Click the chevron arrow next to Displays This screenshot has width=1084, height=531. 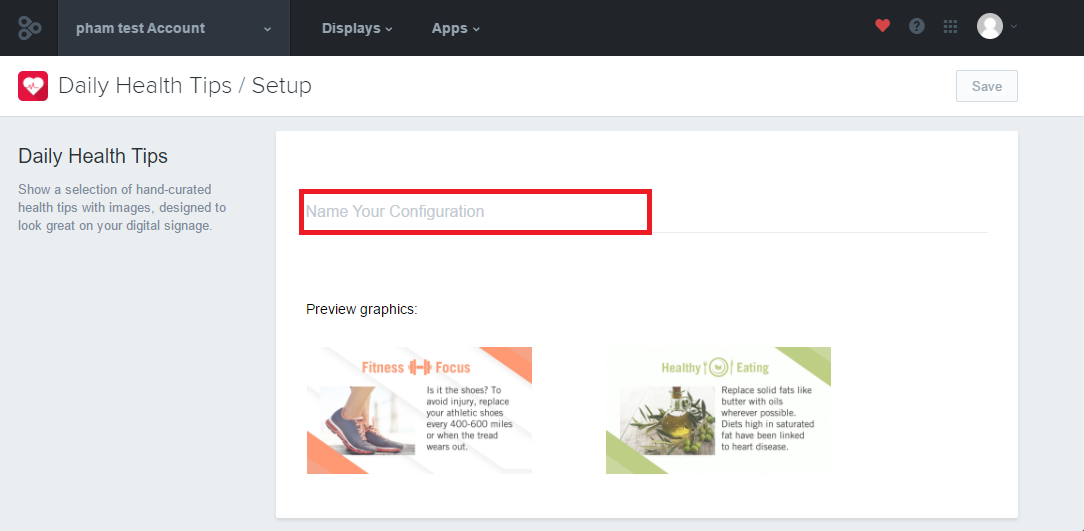tap(389, 30)
